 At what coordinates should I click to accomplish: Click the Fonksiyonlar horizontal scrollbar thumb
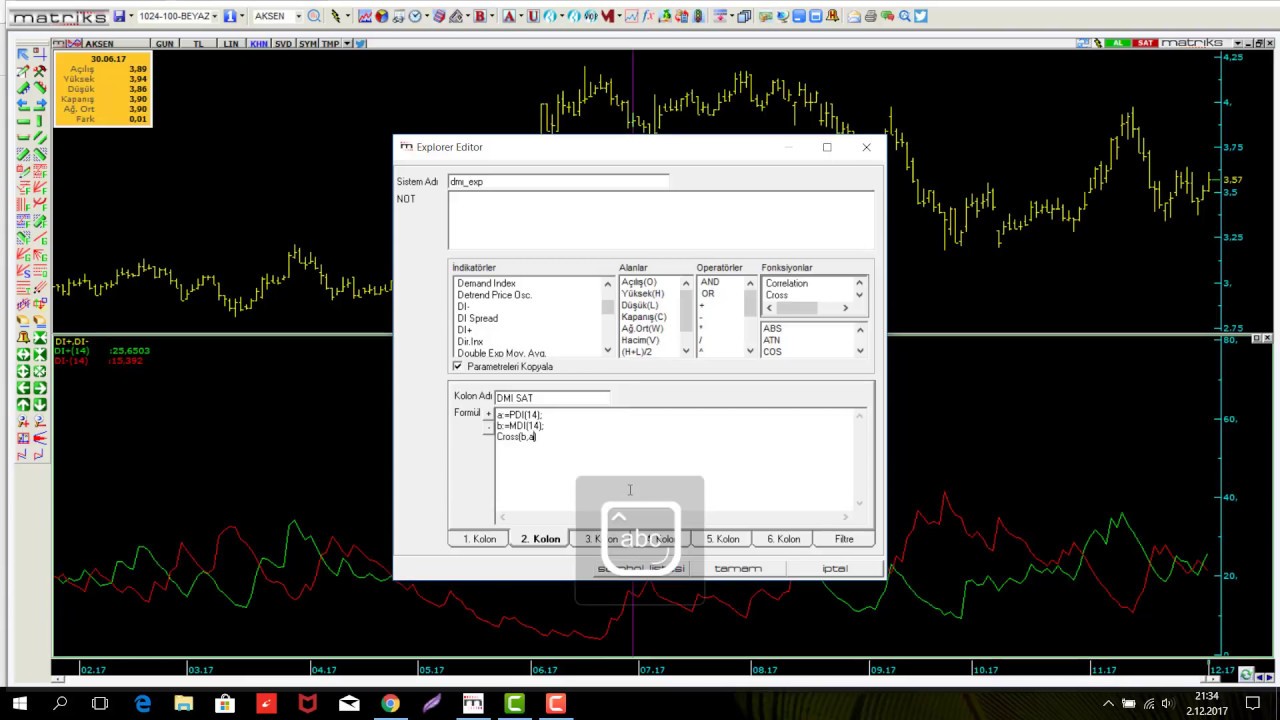coord(796,308)
